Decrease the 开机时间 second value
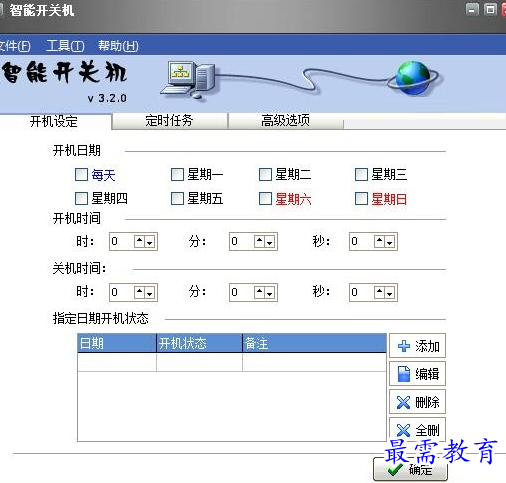 pos(390,241)
